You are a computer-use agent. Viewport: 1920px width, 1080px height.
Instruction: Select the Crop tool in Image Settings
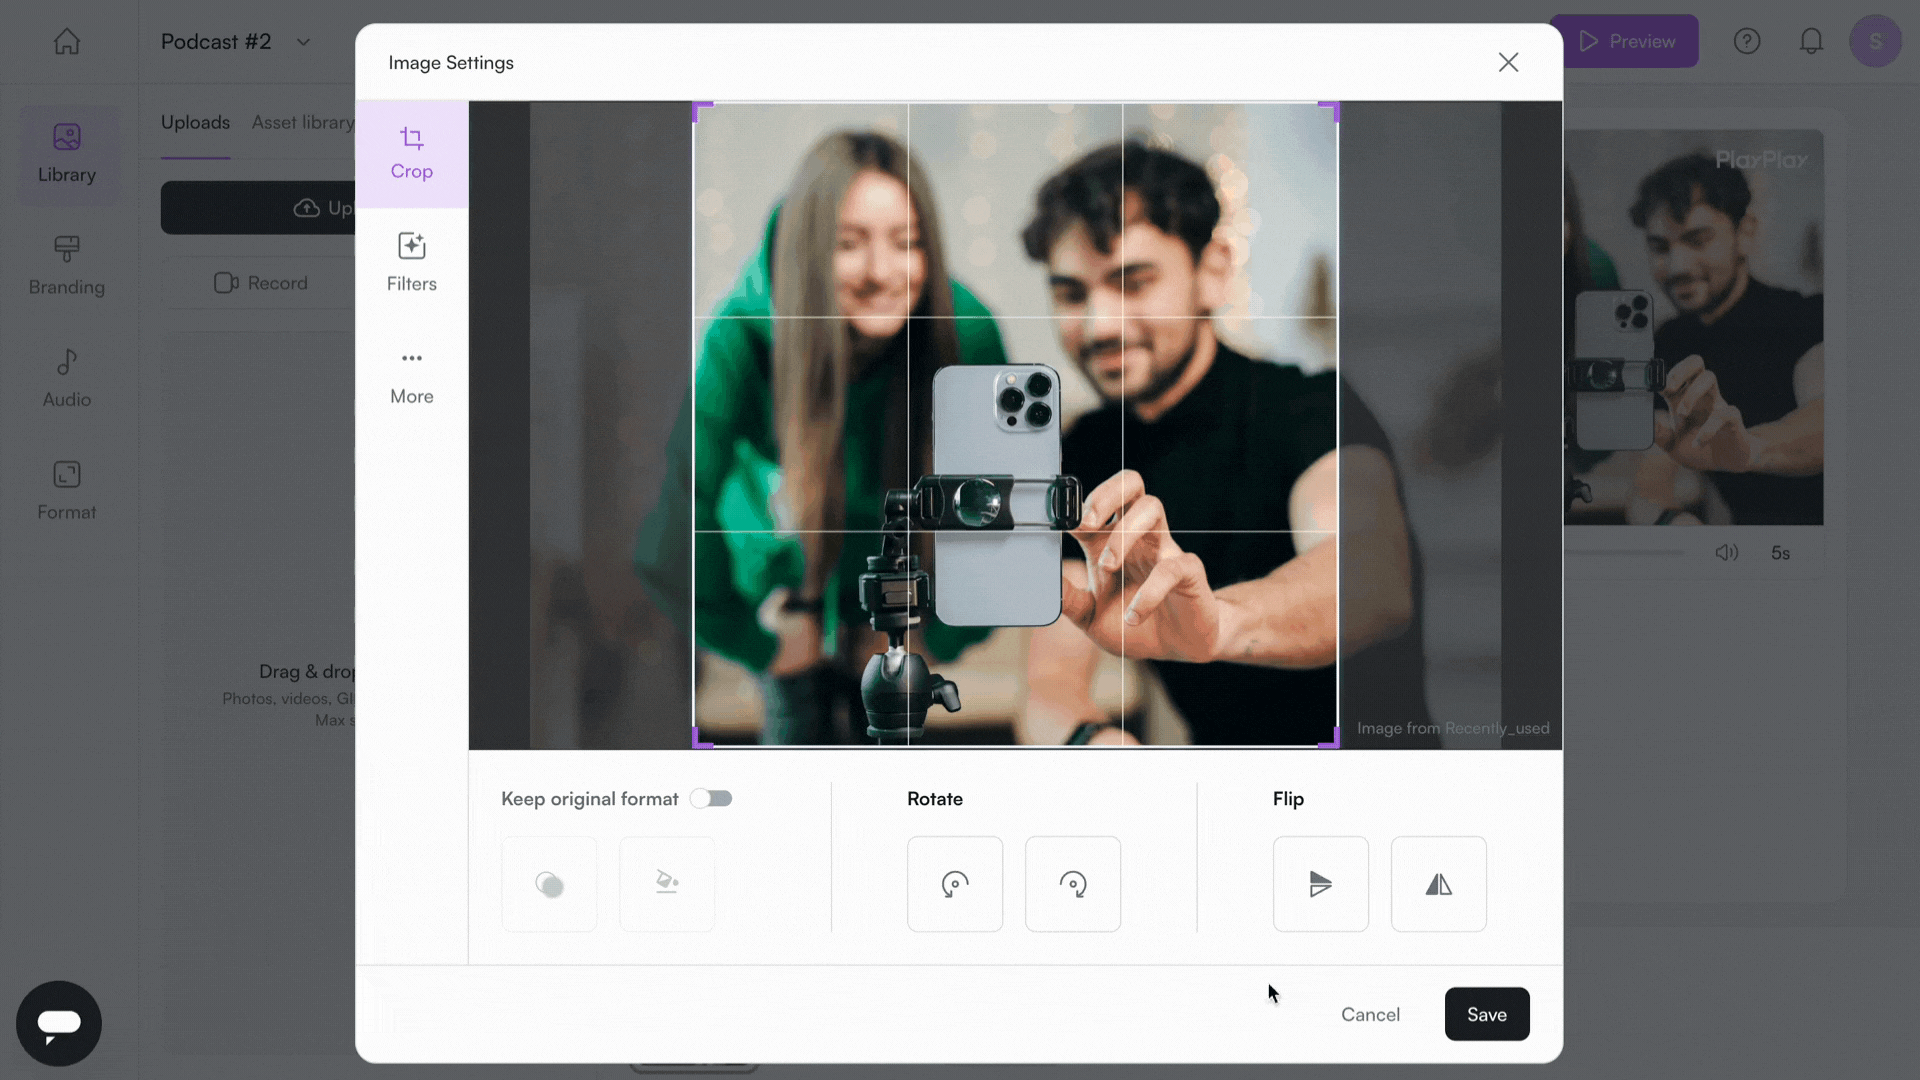pyautogui.click(x=411, y=154)
